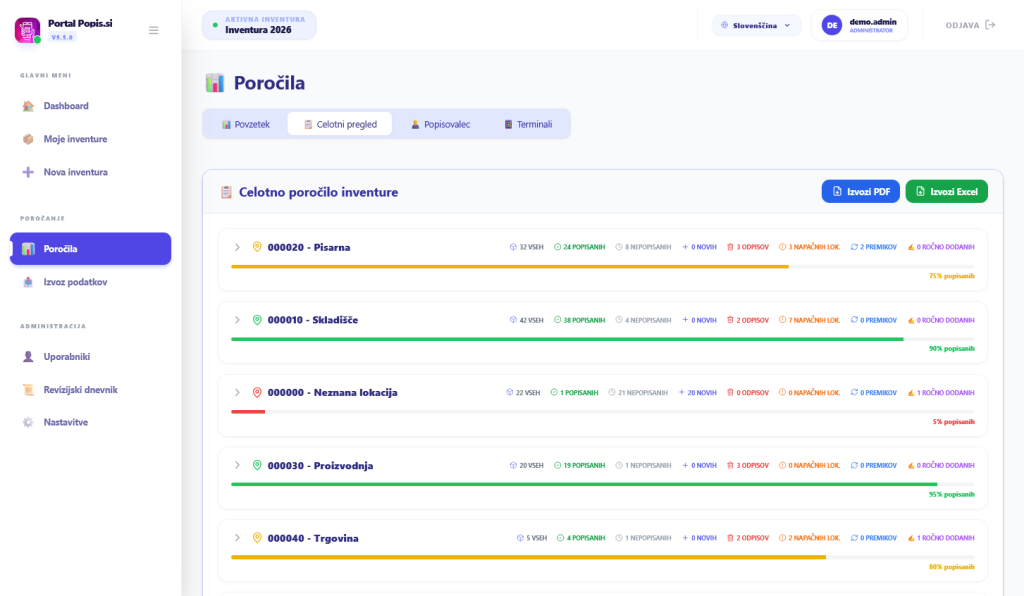
Task: Expand the 000010 - Skladišče row chevron
Action: click(237, 320)
